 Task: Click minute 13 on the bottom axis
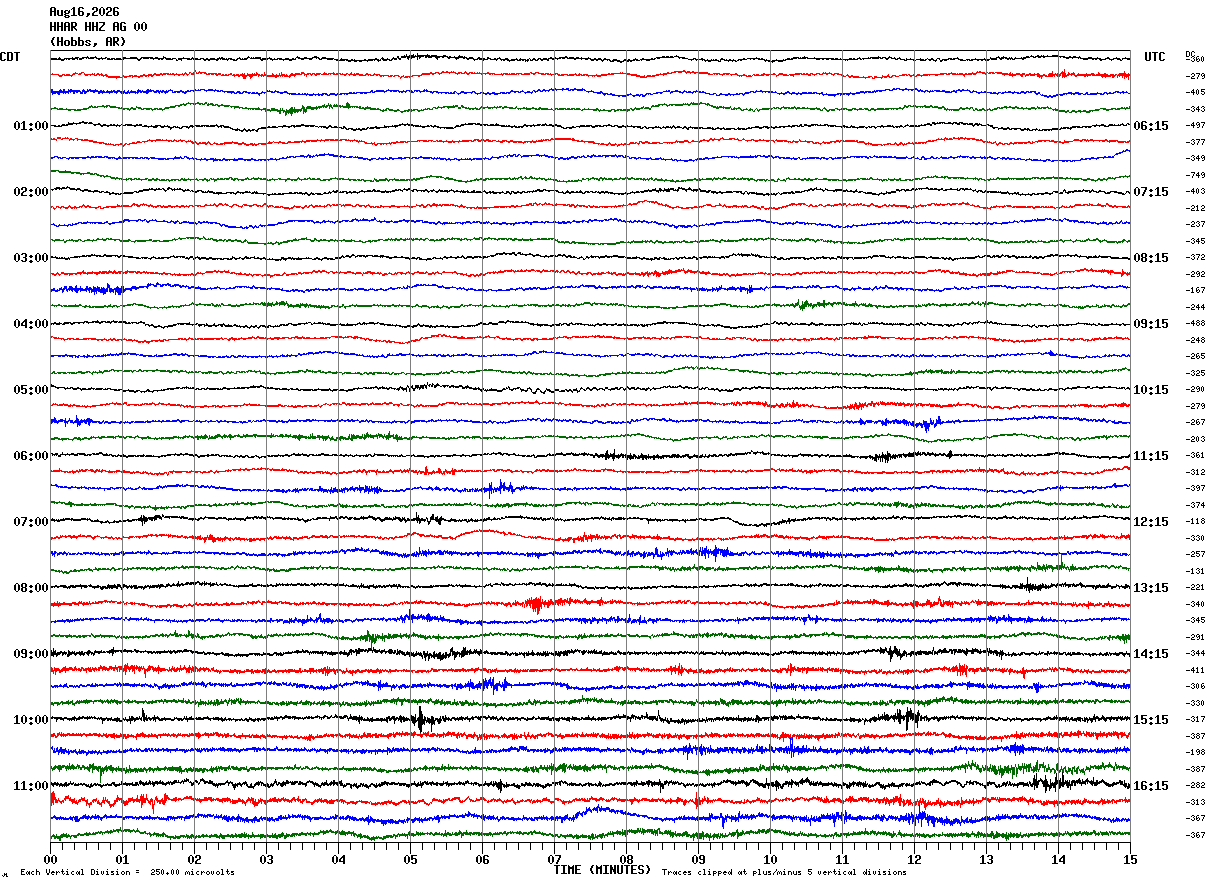pyautogui.click(x=986, y=859)
